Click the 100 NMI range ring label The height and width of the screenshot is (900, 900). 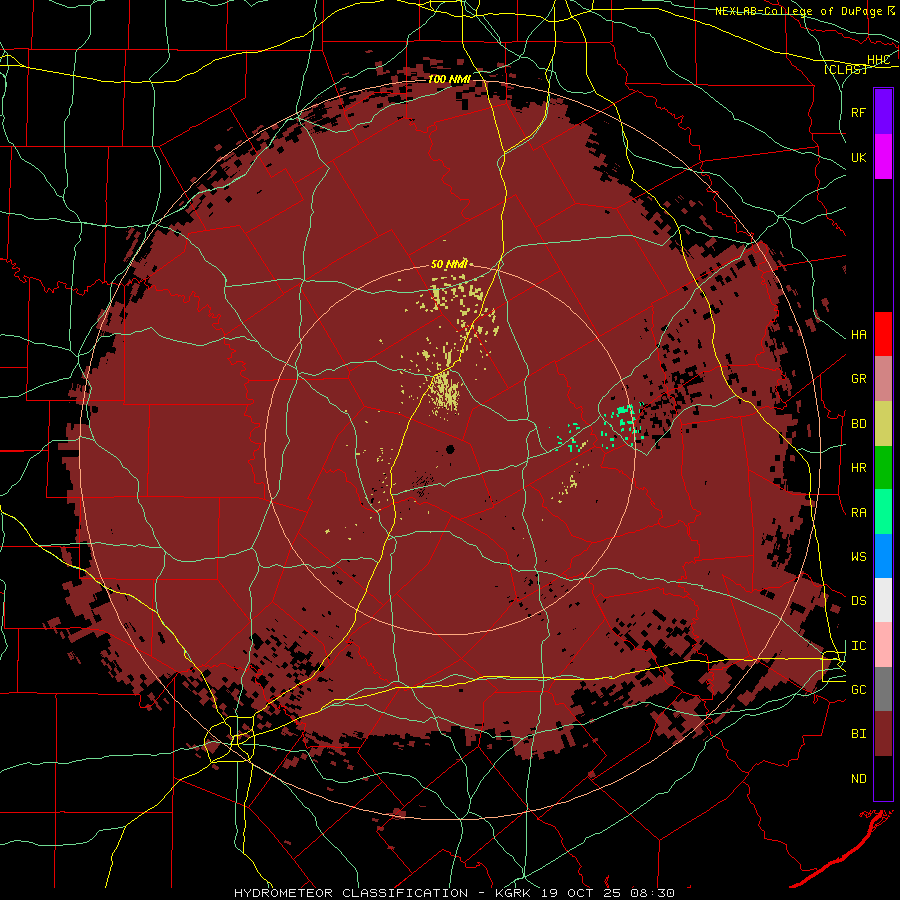(449, 79)
